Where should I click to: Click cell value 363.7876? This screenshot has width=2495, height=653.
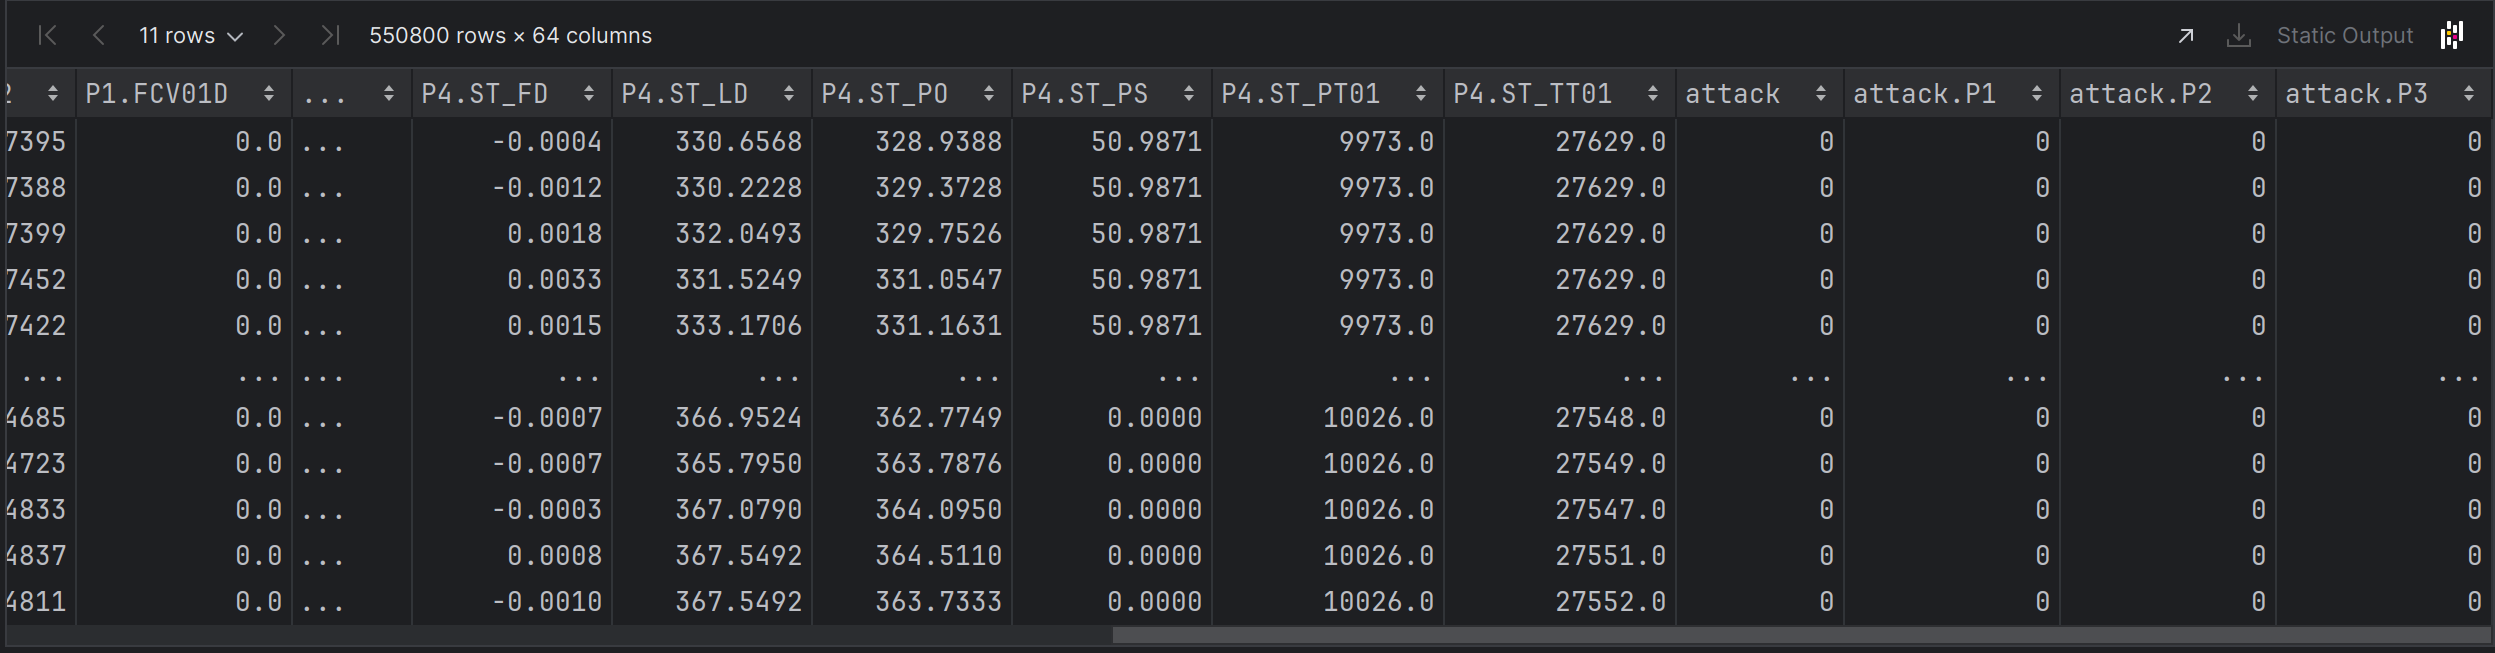tap(938, 464)
